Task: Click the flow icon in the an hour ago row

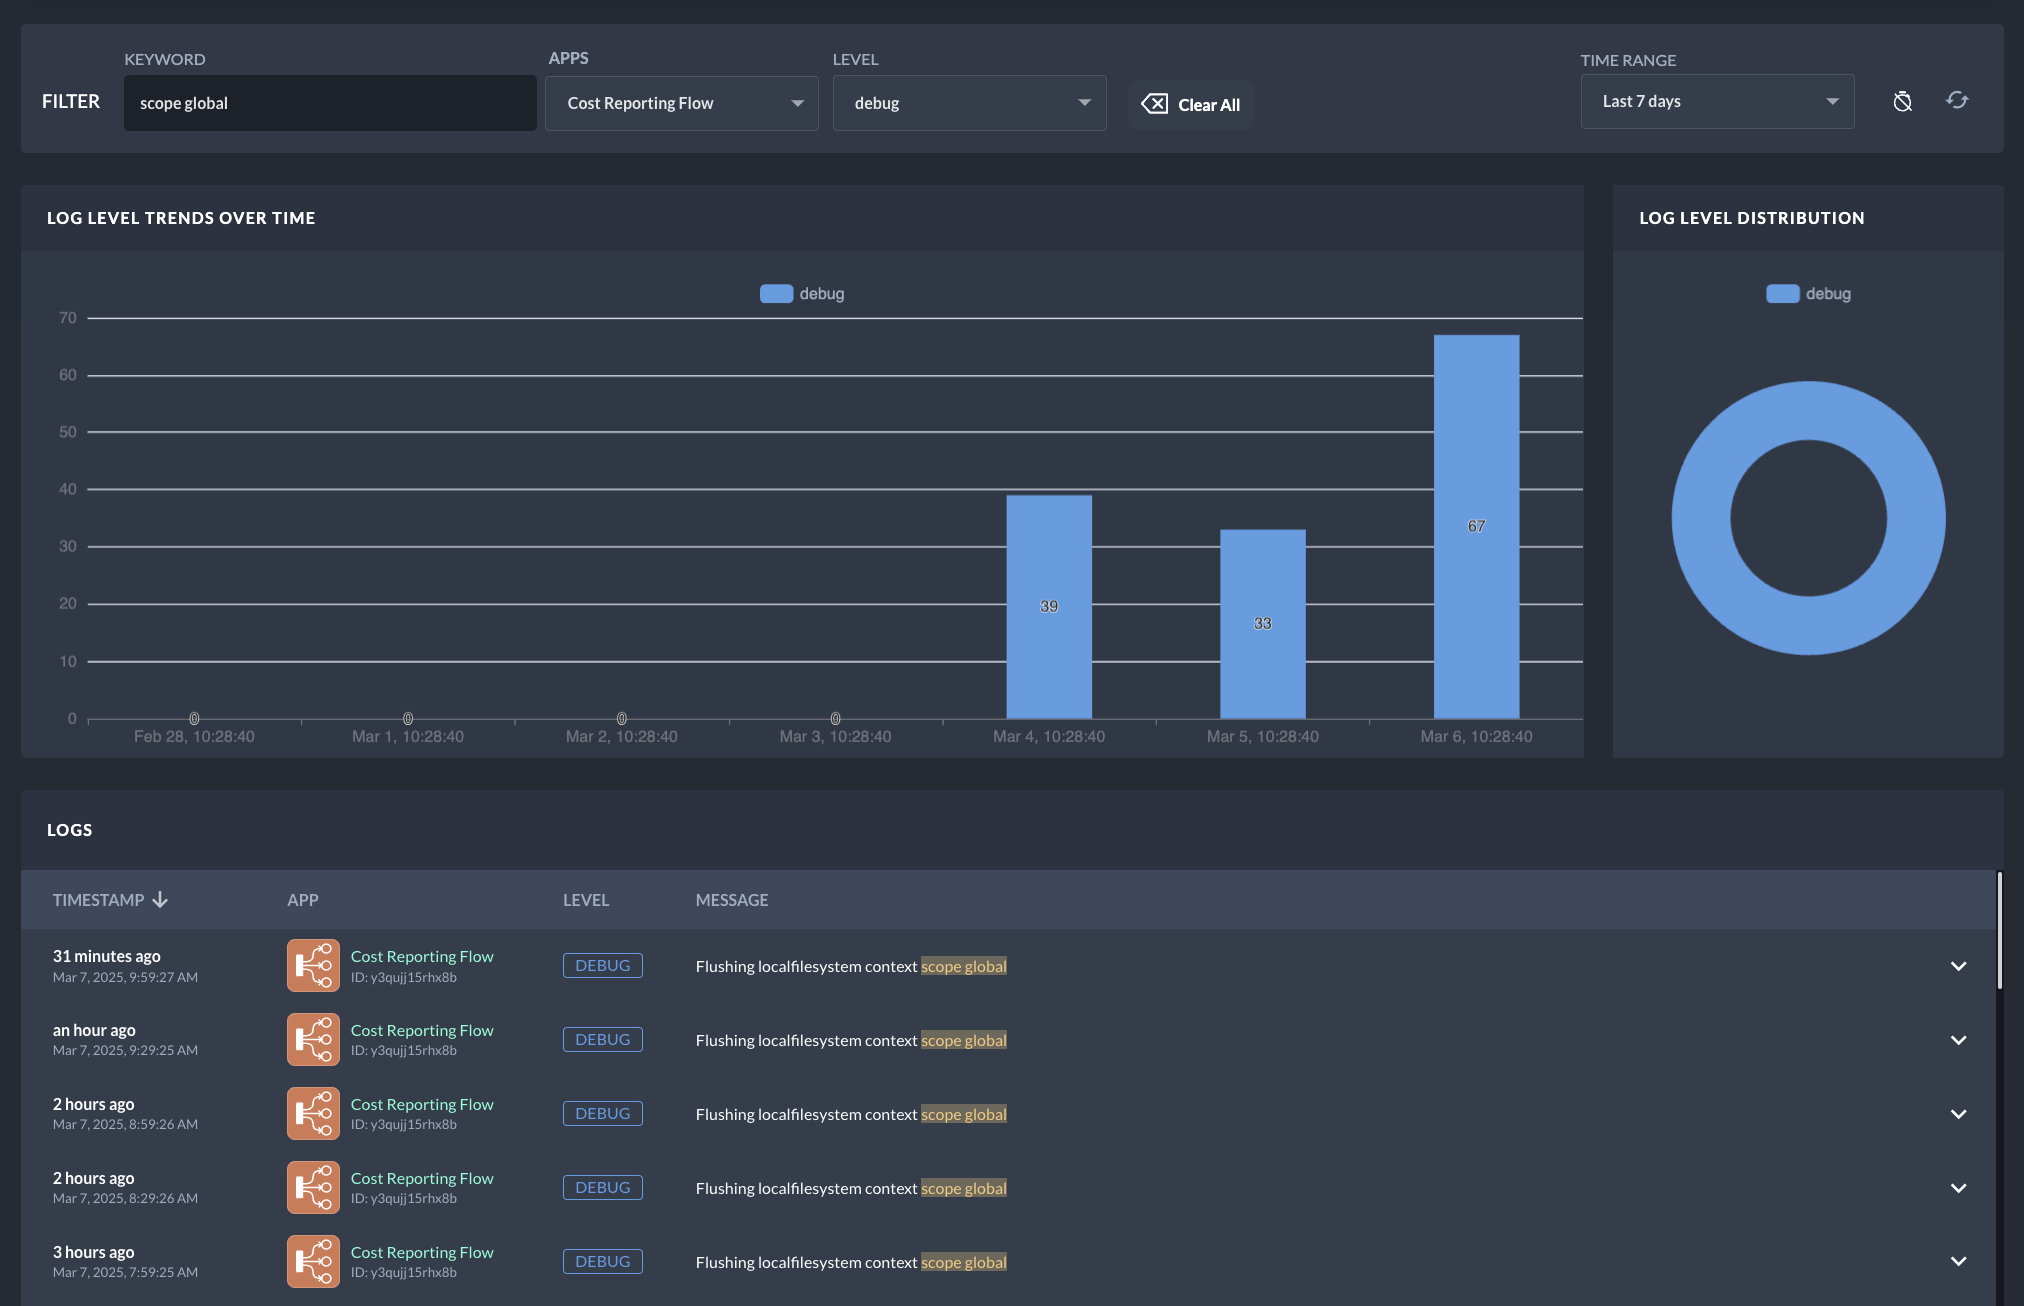Action: click(313, 1040)
